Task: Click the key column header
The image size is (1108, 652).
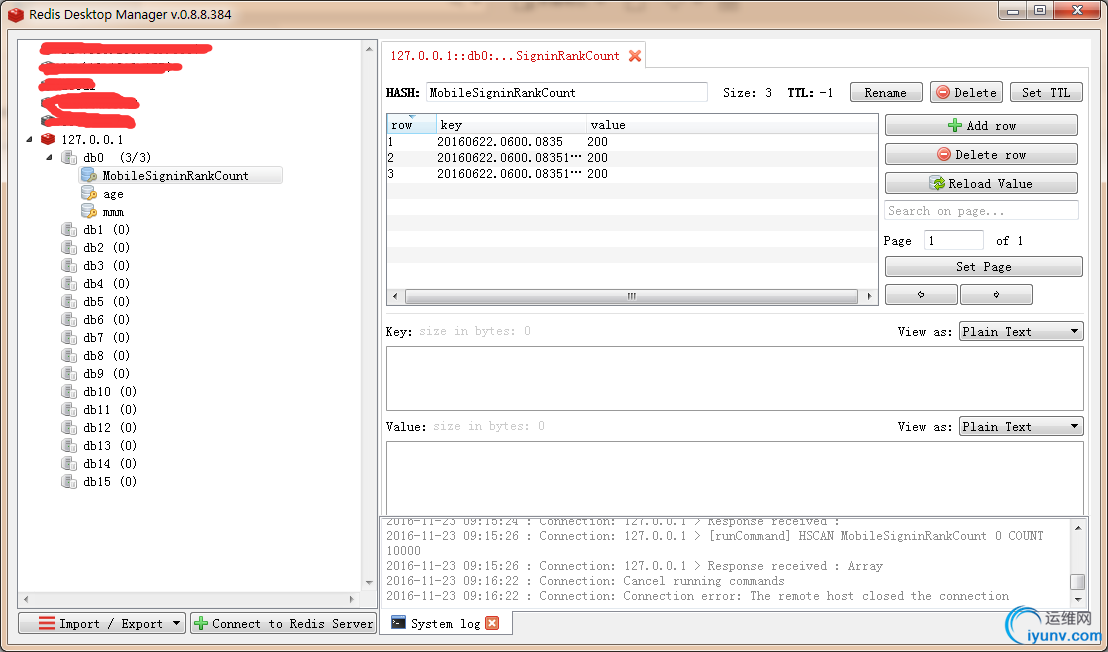Action: pyautogui.click(x=511, y=124)
